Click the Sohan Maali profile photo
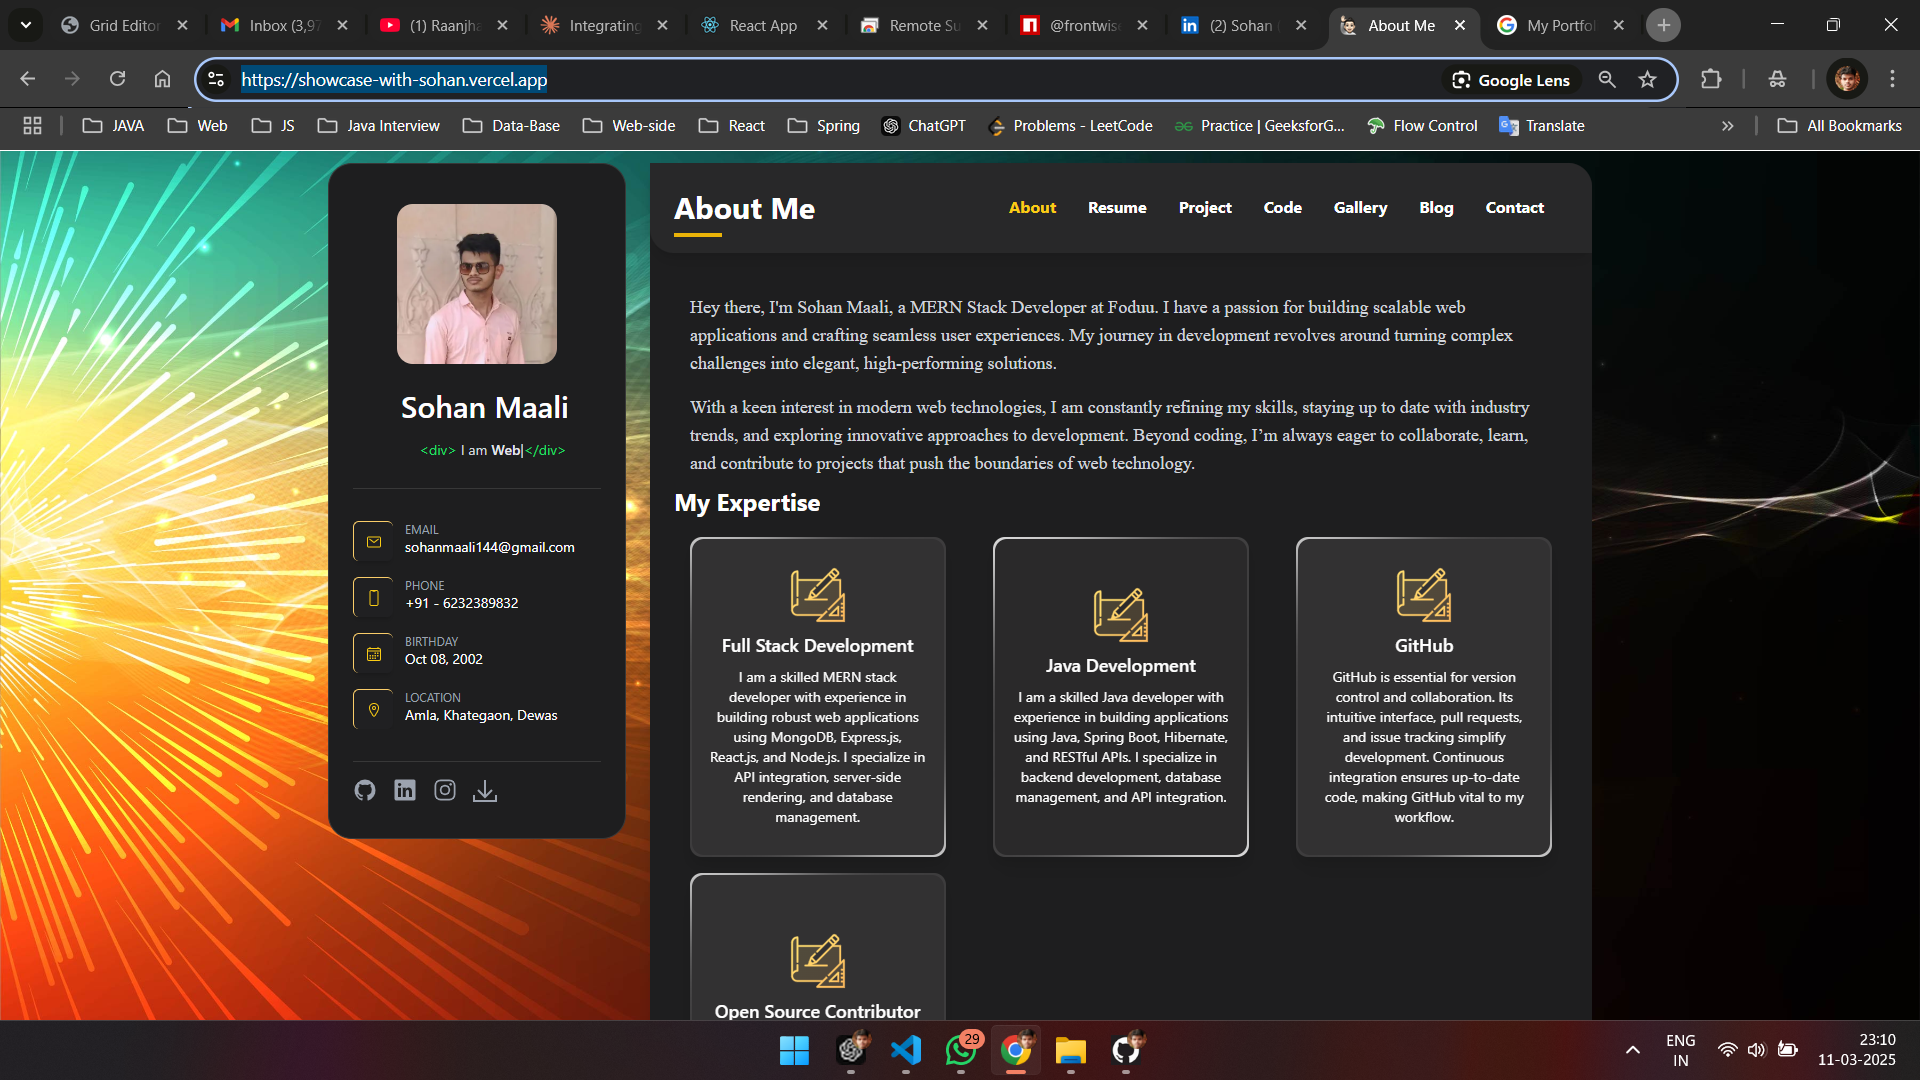This screenshot has height=1080, width=1920. (x=477, y=284)
